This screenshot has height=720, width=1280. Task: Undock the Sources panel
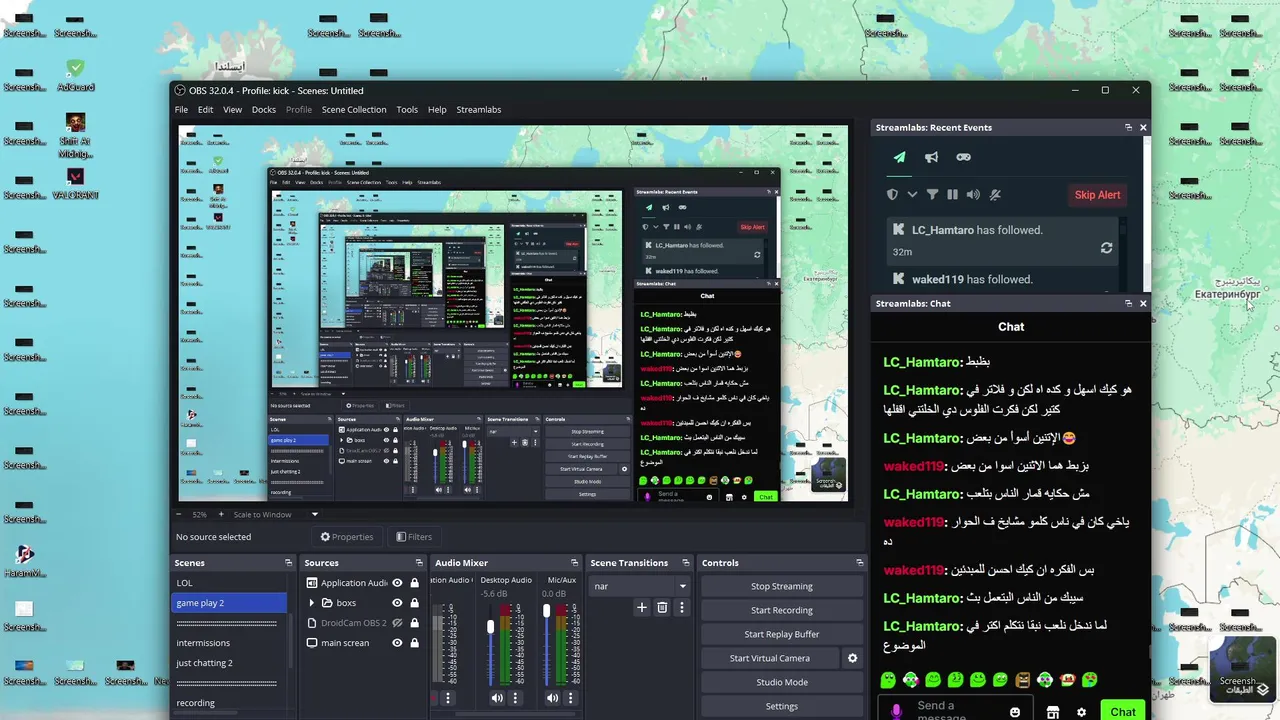coord(418,563)
